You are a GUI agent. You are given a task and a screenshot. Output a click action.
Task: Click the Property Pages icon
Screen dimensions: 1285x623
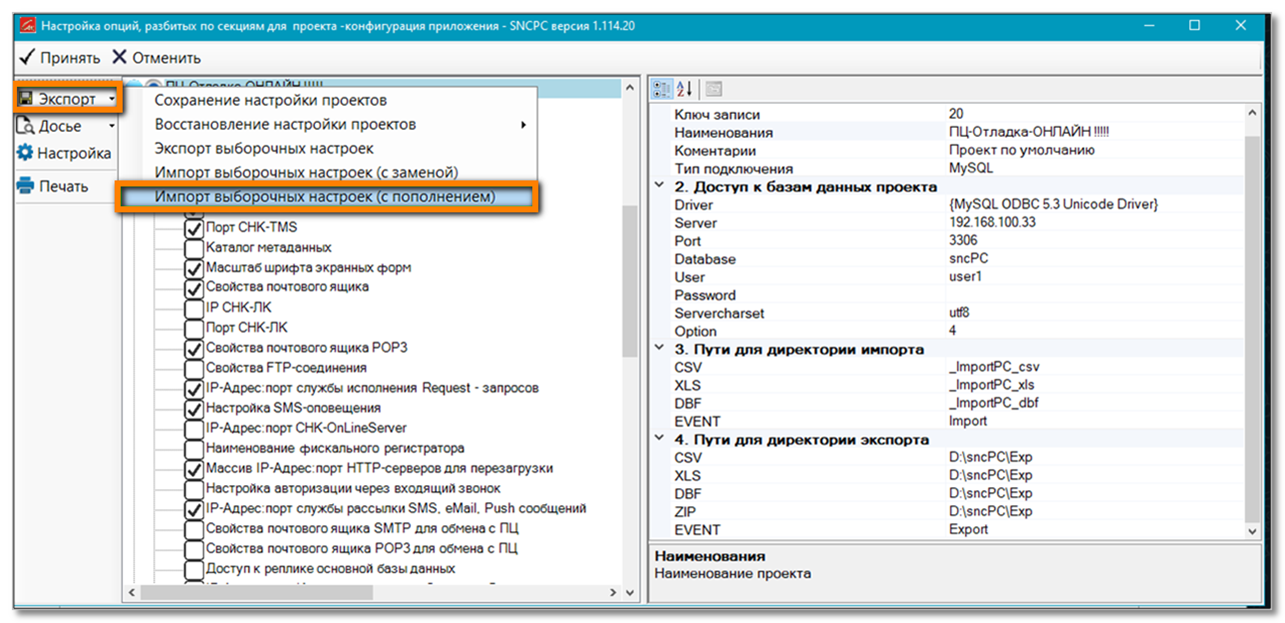point(714,89)
